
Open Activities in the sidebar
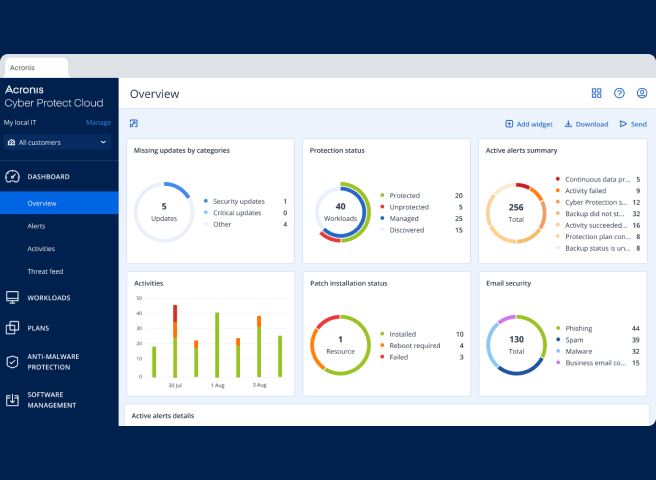point(41,249)
